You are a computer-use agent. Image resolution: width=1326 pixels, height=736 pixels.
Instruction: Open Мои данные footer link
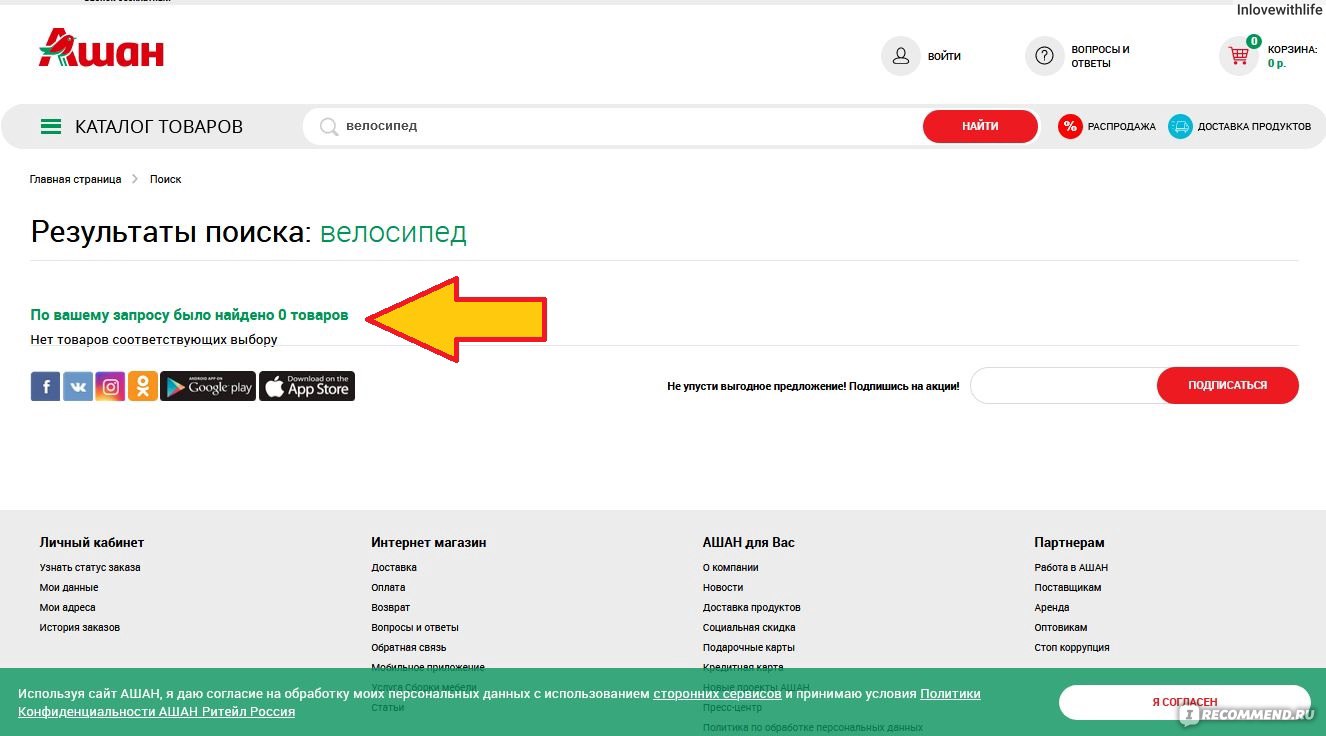(x=69, y=587)
